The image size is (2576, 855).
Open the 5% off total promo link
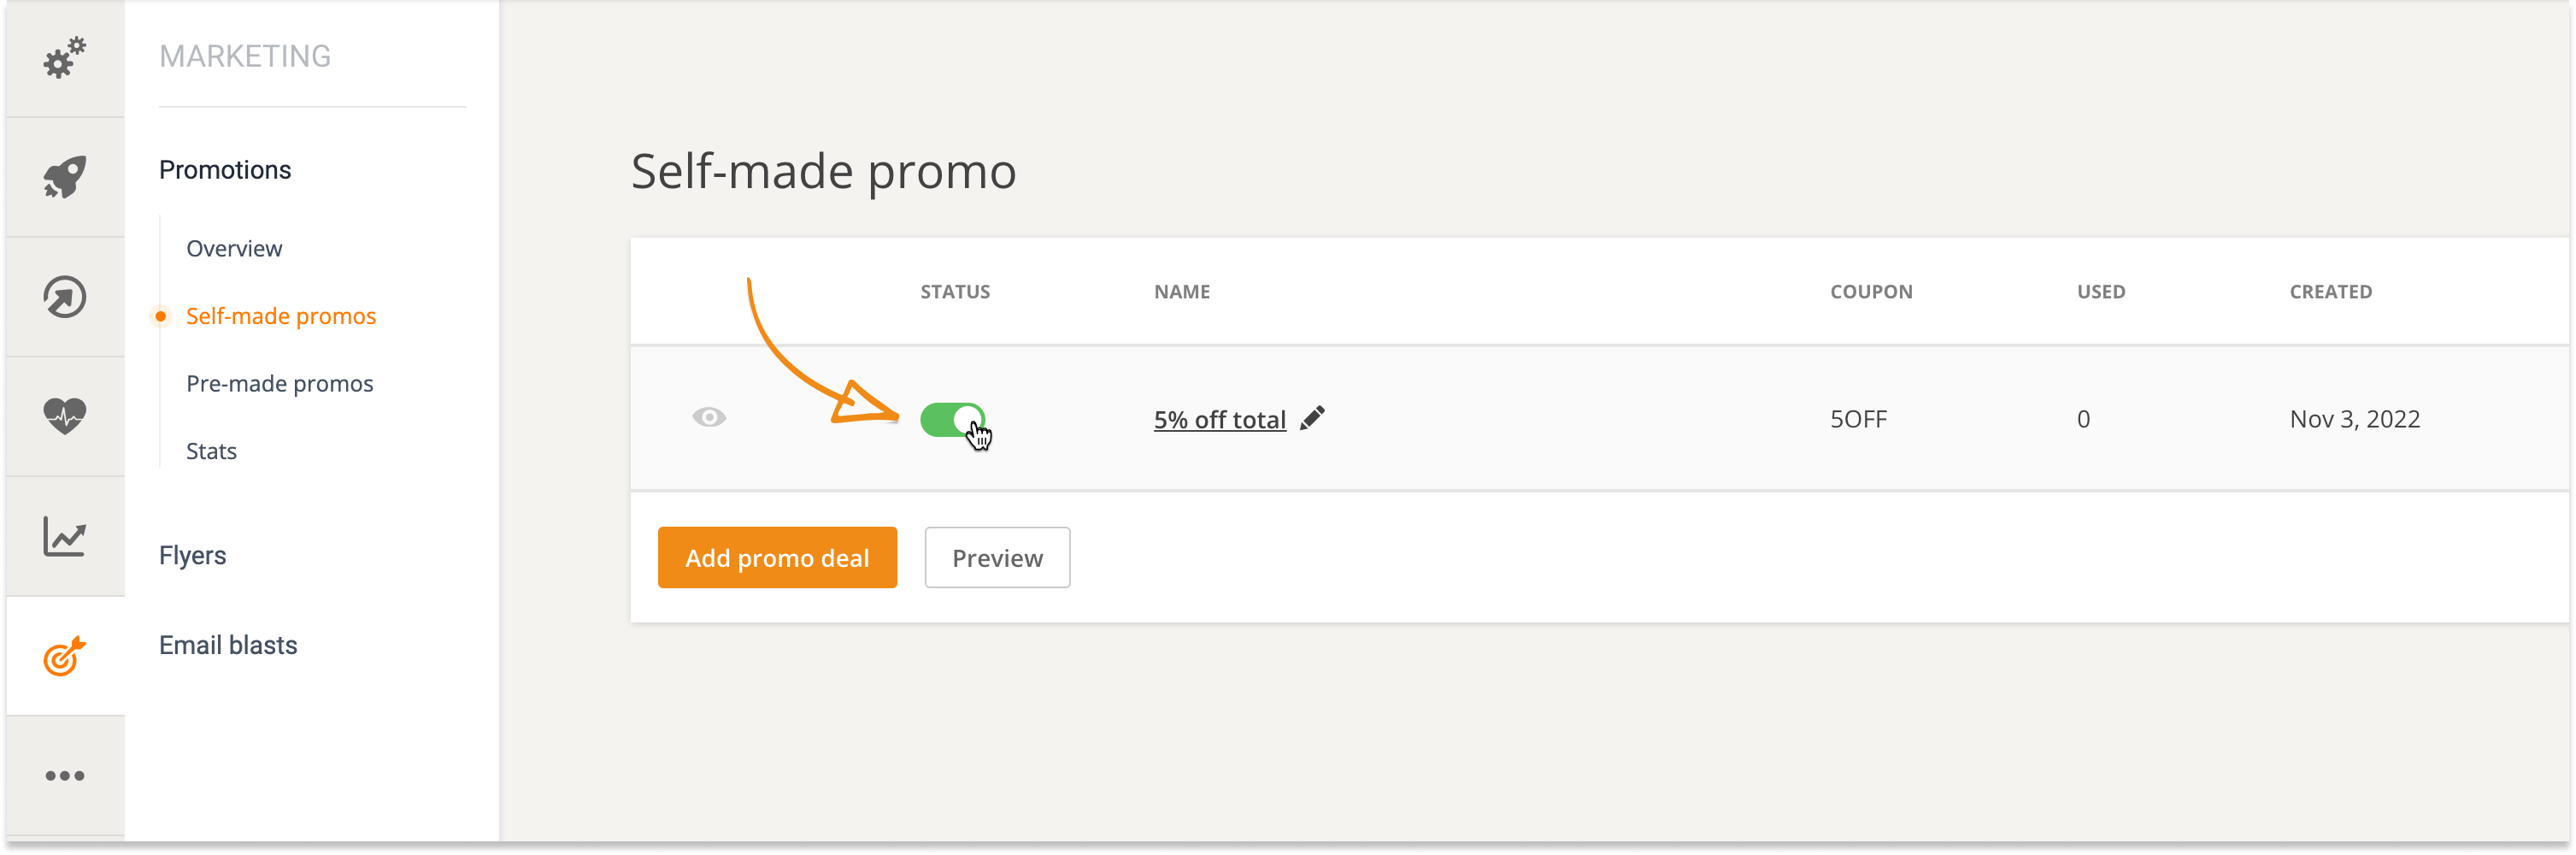pyautogui.click(x=1219, y=419)
